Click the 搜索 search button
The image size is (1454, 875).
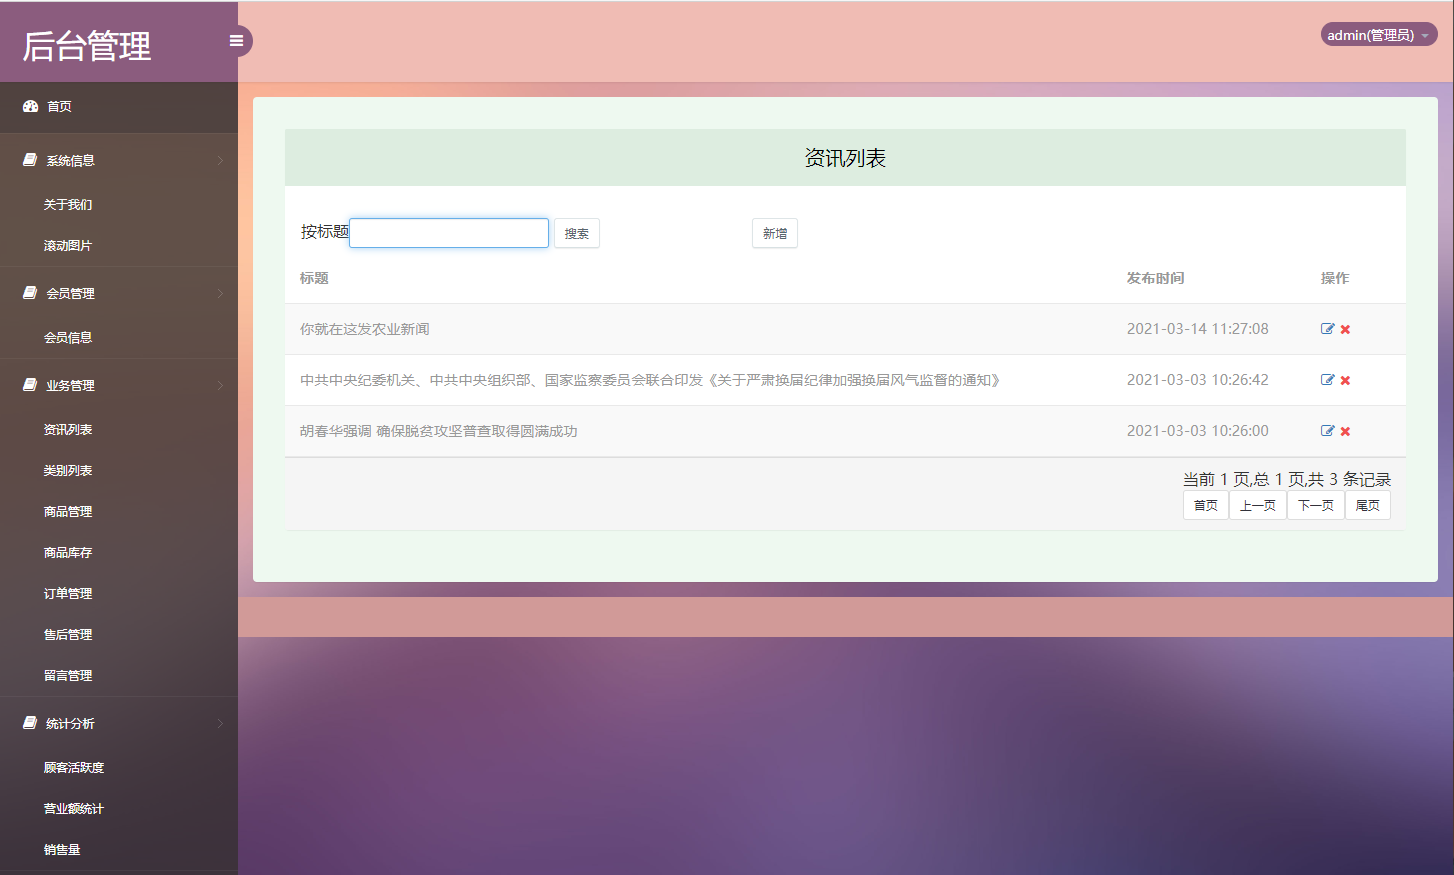tap(576, 233)
